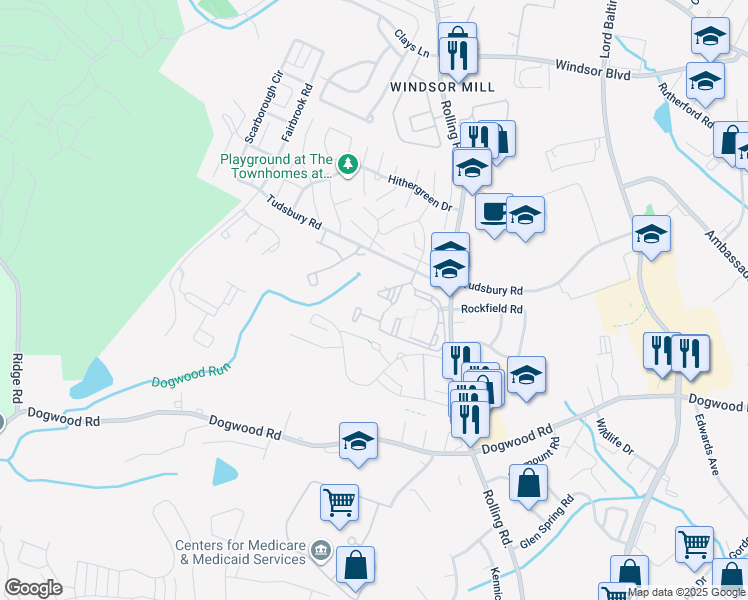Select the shopping bag marker near Glen Spring Rd
This screenshot has width=748, height=600.
528,485
